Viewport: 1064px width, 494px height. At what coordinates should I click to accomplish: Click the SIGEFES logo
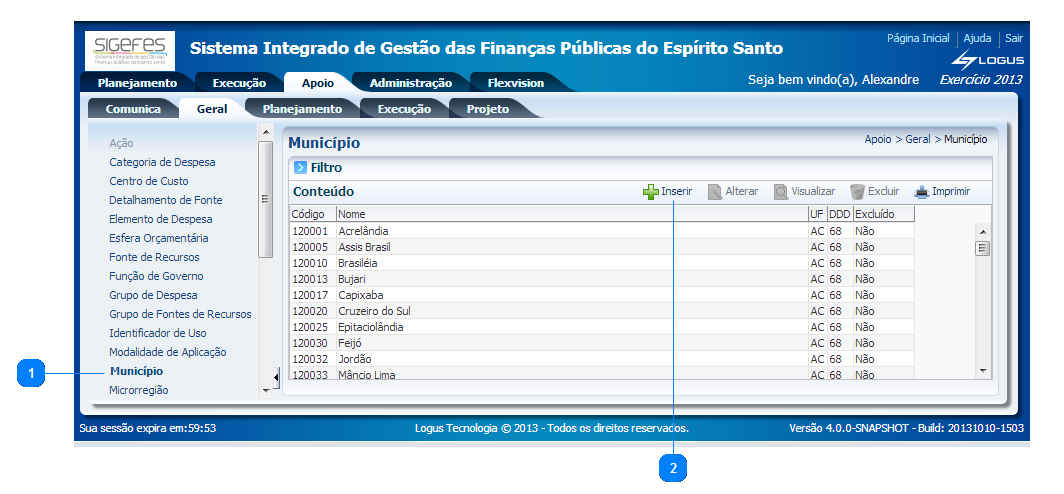[x=133, y=50]
